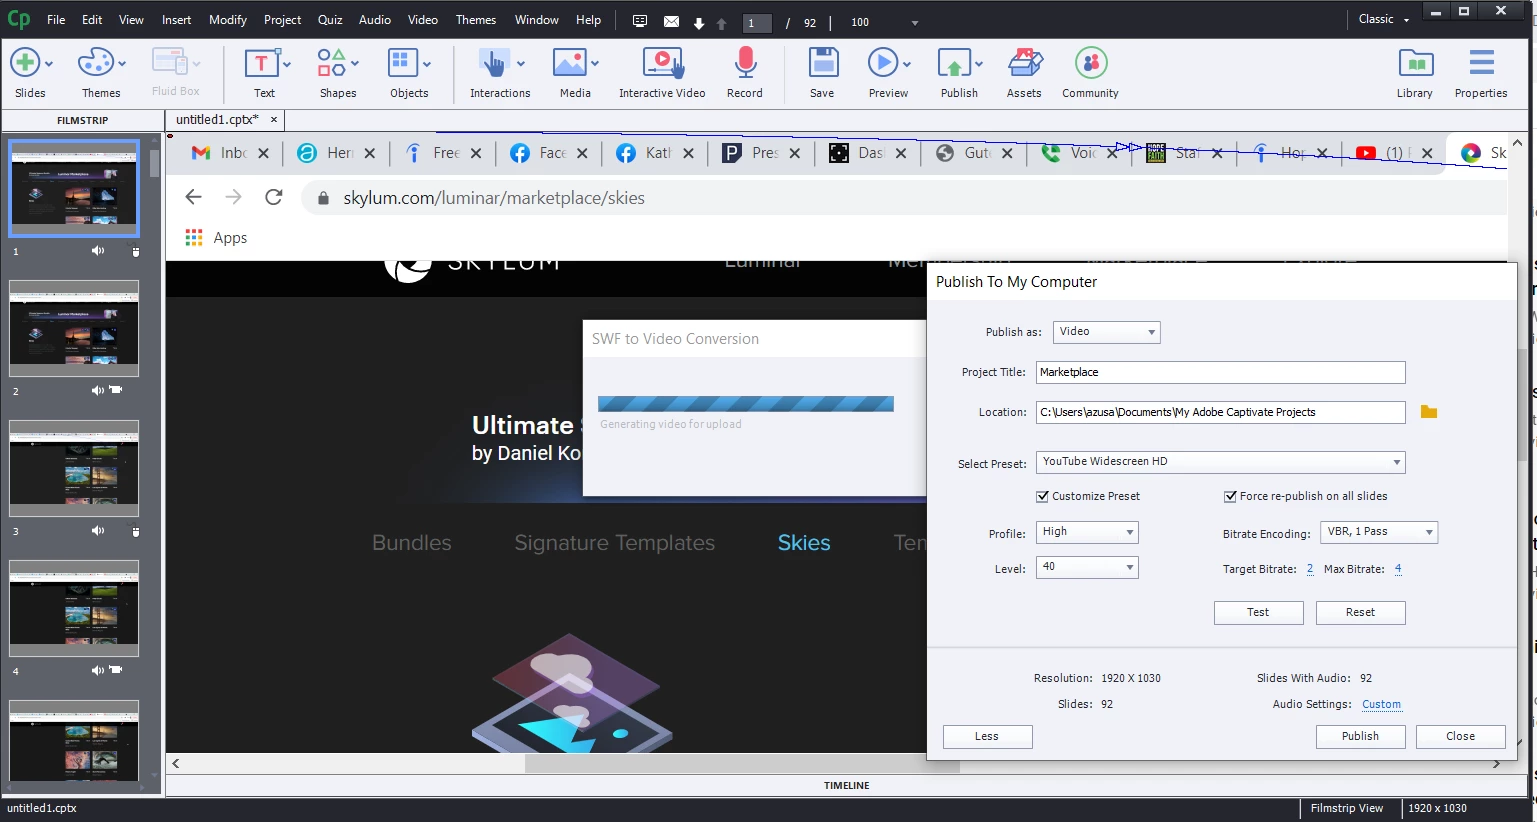Click the Save disk icon
Screen dimensions: 1537x822
823,63
